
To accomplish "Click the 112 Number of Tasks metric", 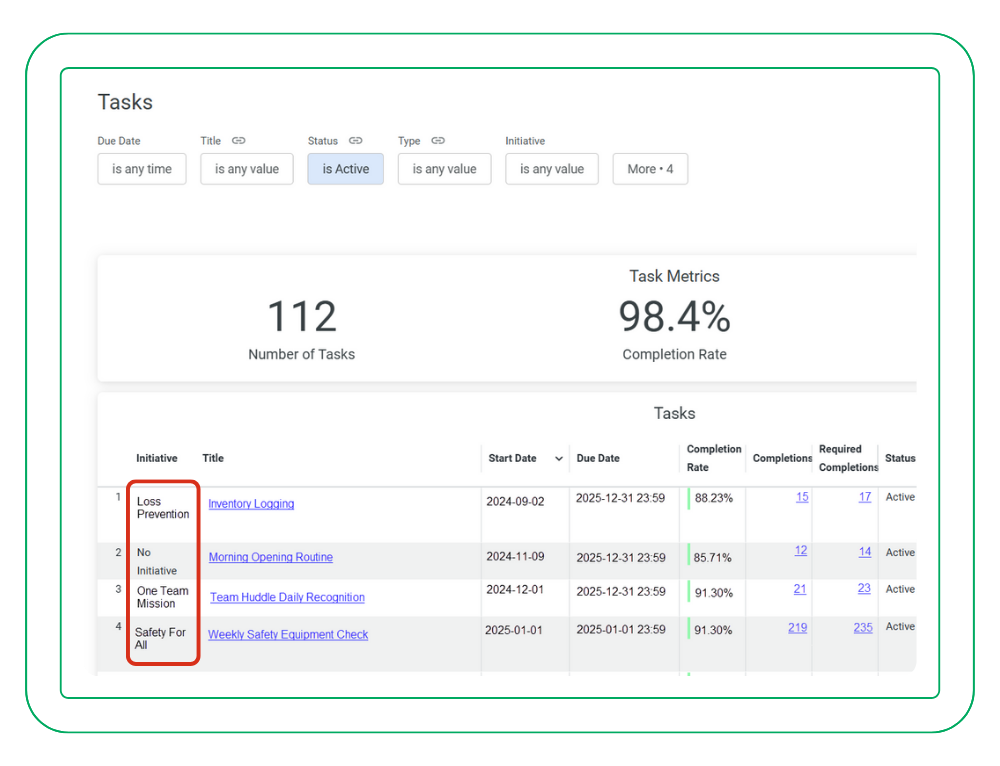I will 302,328.
